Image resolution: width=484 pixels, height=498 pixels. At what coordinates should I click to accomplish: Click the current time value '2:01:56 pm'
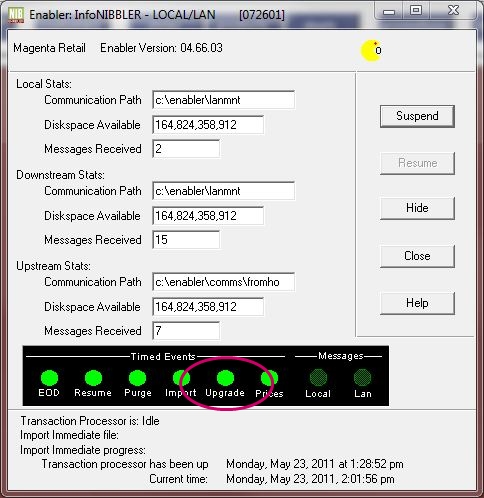coord(368,479)
